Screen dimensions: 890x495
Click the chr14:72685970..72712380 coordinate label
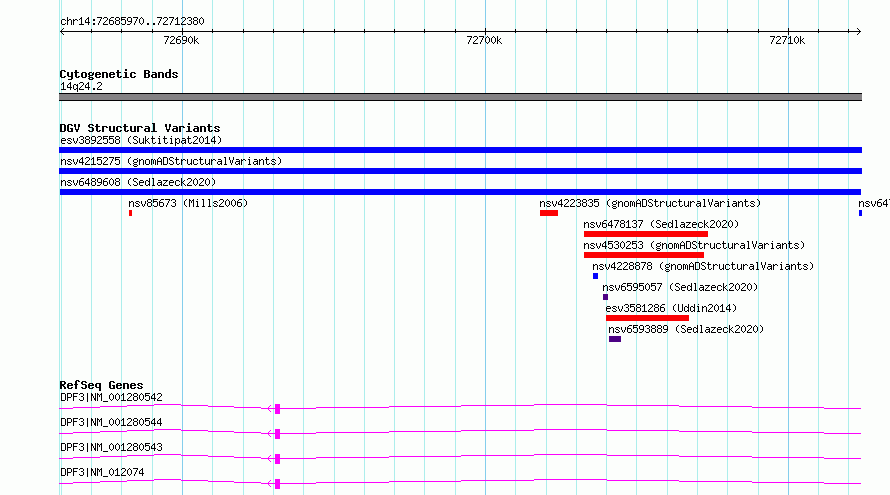132,21
